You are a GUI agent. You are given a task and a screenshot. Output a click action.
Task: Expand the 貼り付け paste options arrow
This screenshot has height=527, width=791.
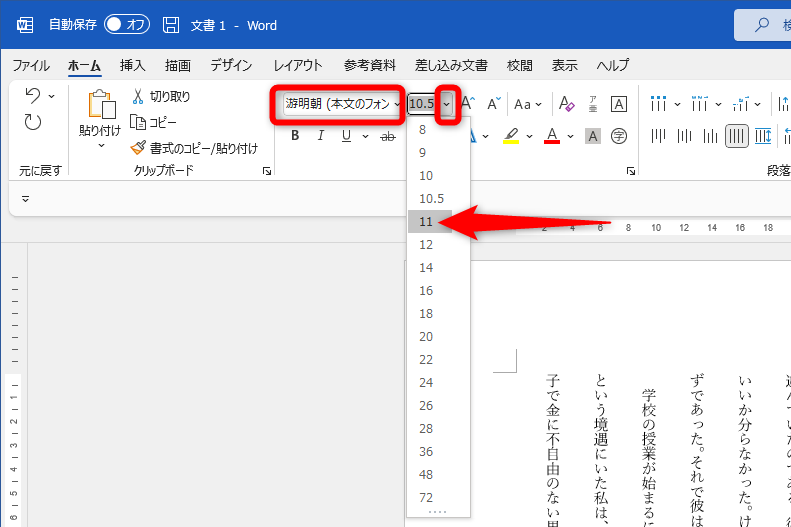tap(101, 145)
